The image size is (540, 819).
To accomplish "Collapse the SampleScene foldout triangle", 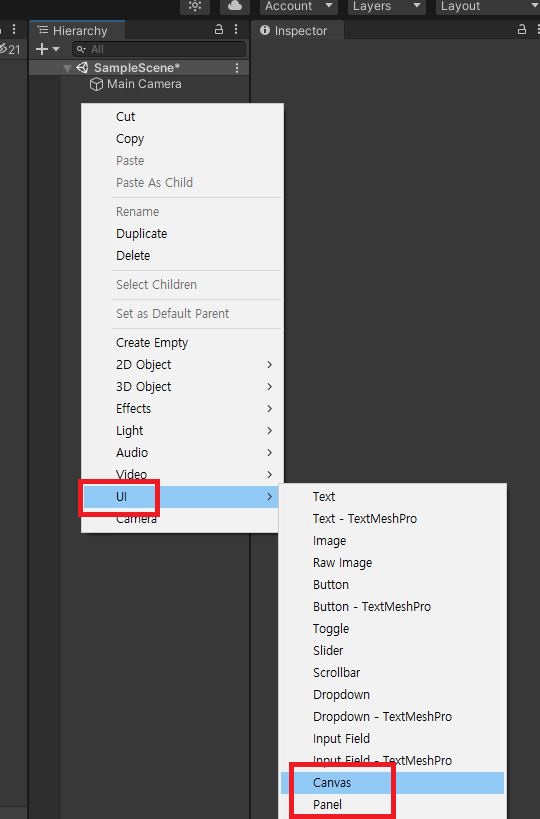I will point(67,68).
